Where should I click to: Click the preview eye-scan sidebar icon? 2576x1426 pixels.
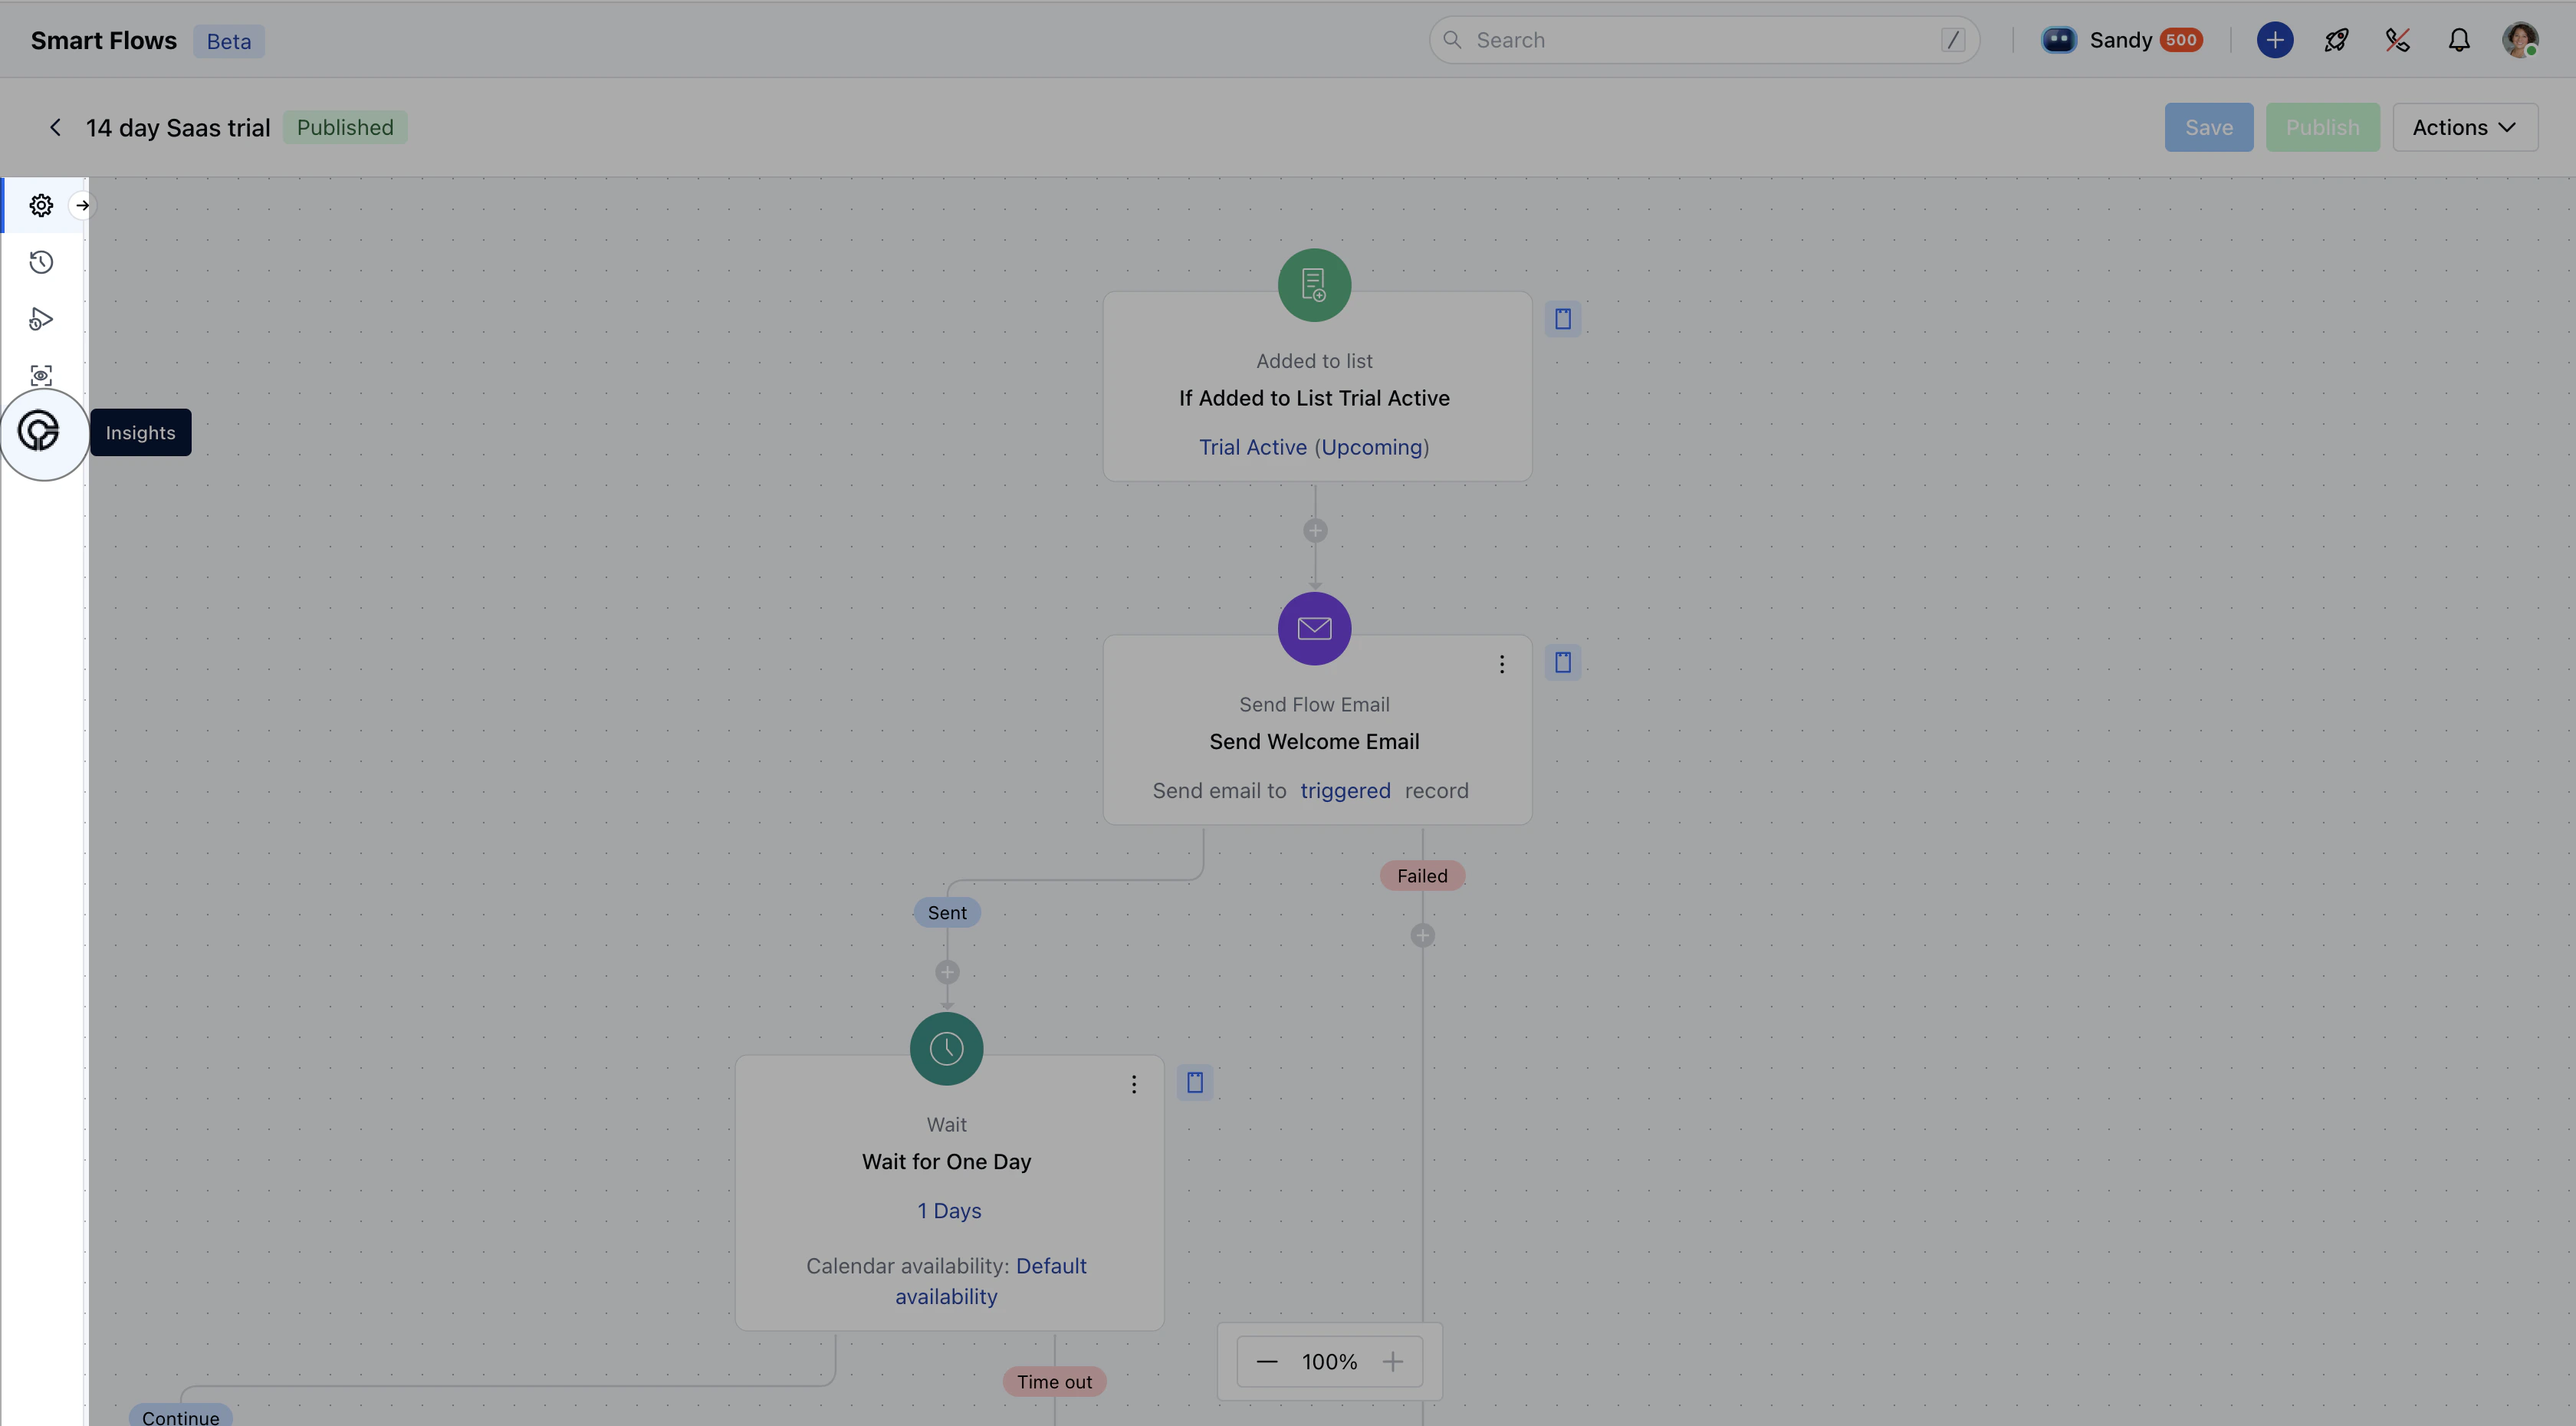point(41,376)
